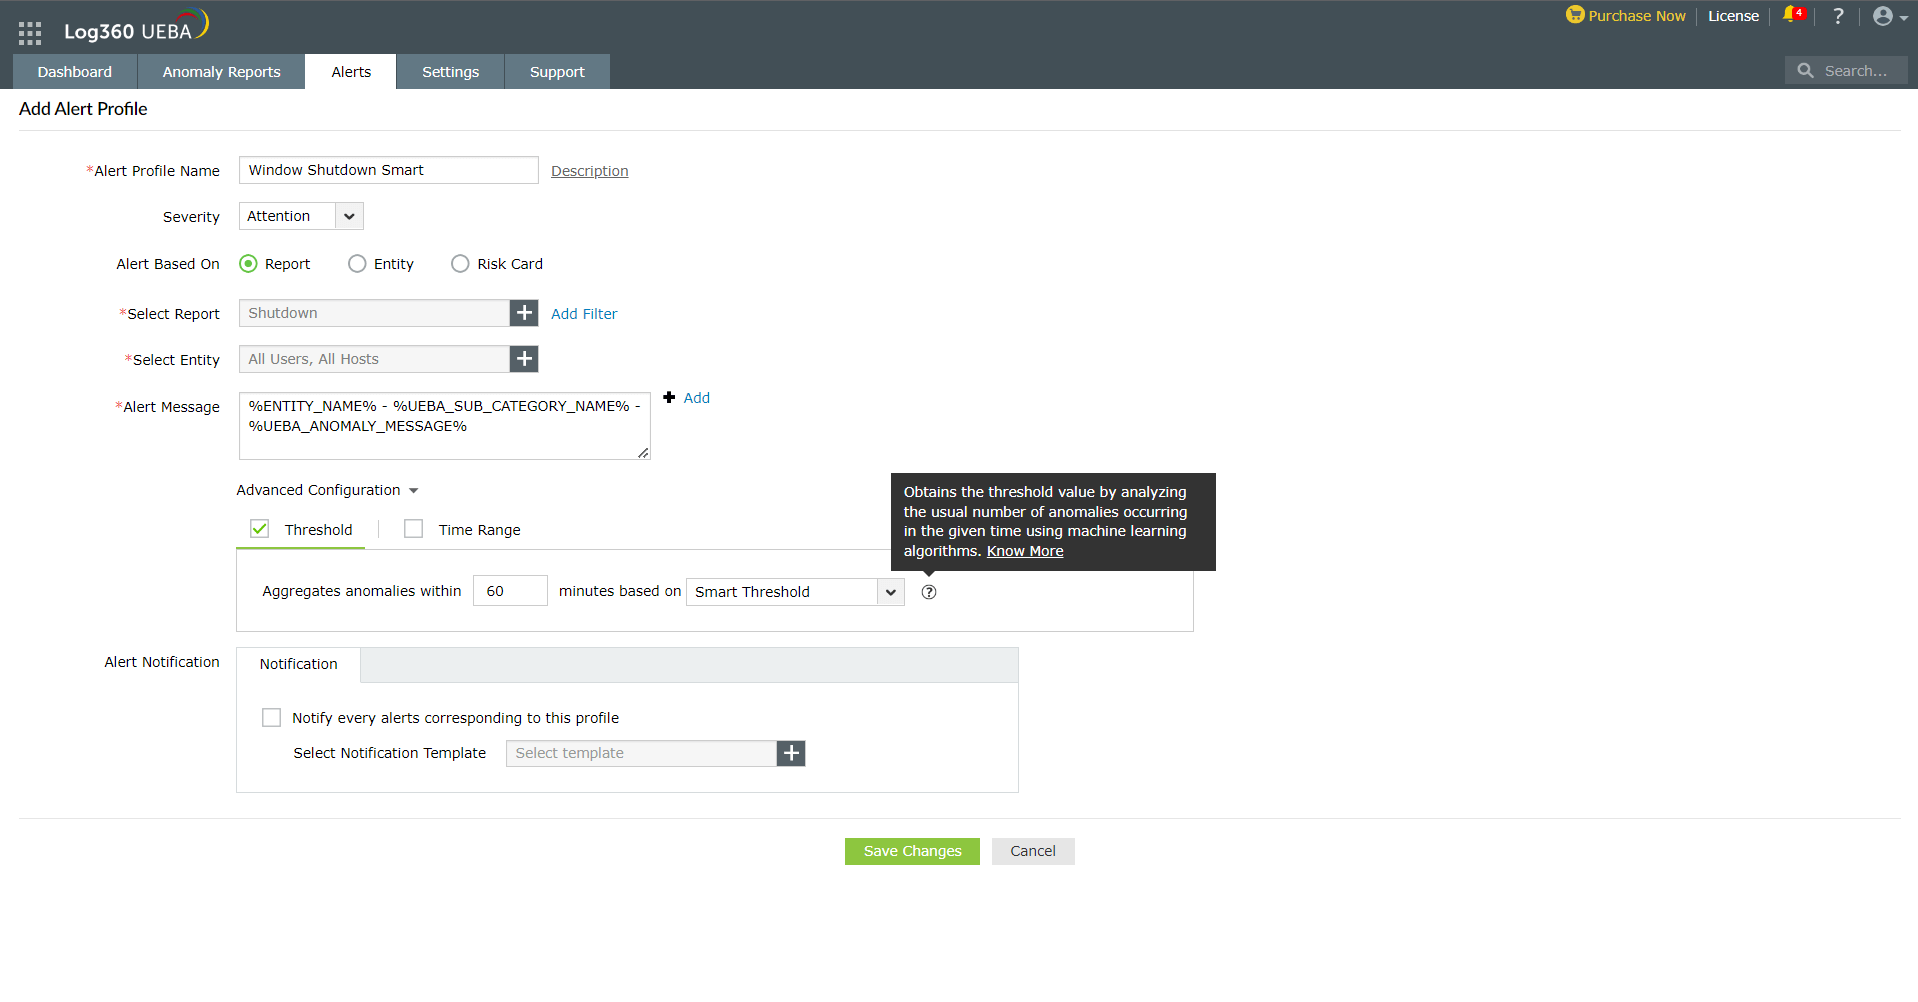
Task: Select the Entity radio button
Action: [x=357, y=263]
